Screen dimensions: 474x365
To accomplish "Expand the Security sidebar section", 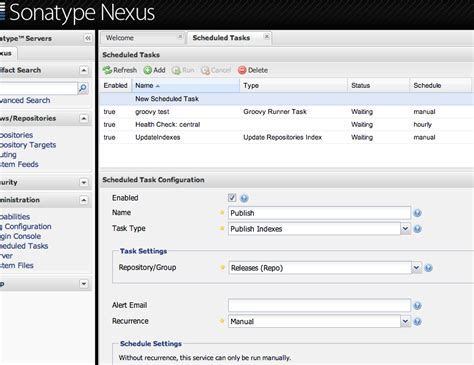I will click(x=84, y=182).
